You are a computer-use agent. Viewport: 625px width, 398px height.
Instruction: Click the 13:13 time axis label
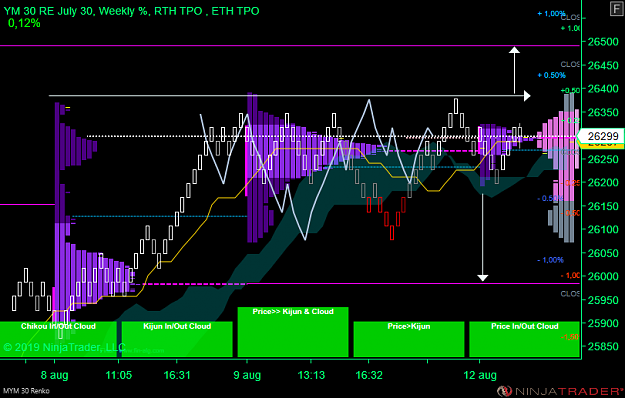click(x=311, y=375)
